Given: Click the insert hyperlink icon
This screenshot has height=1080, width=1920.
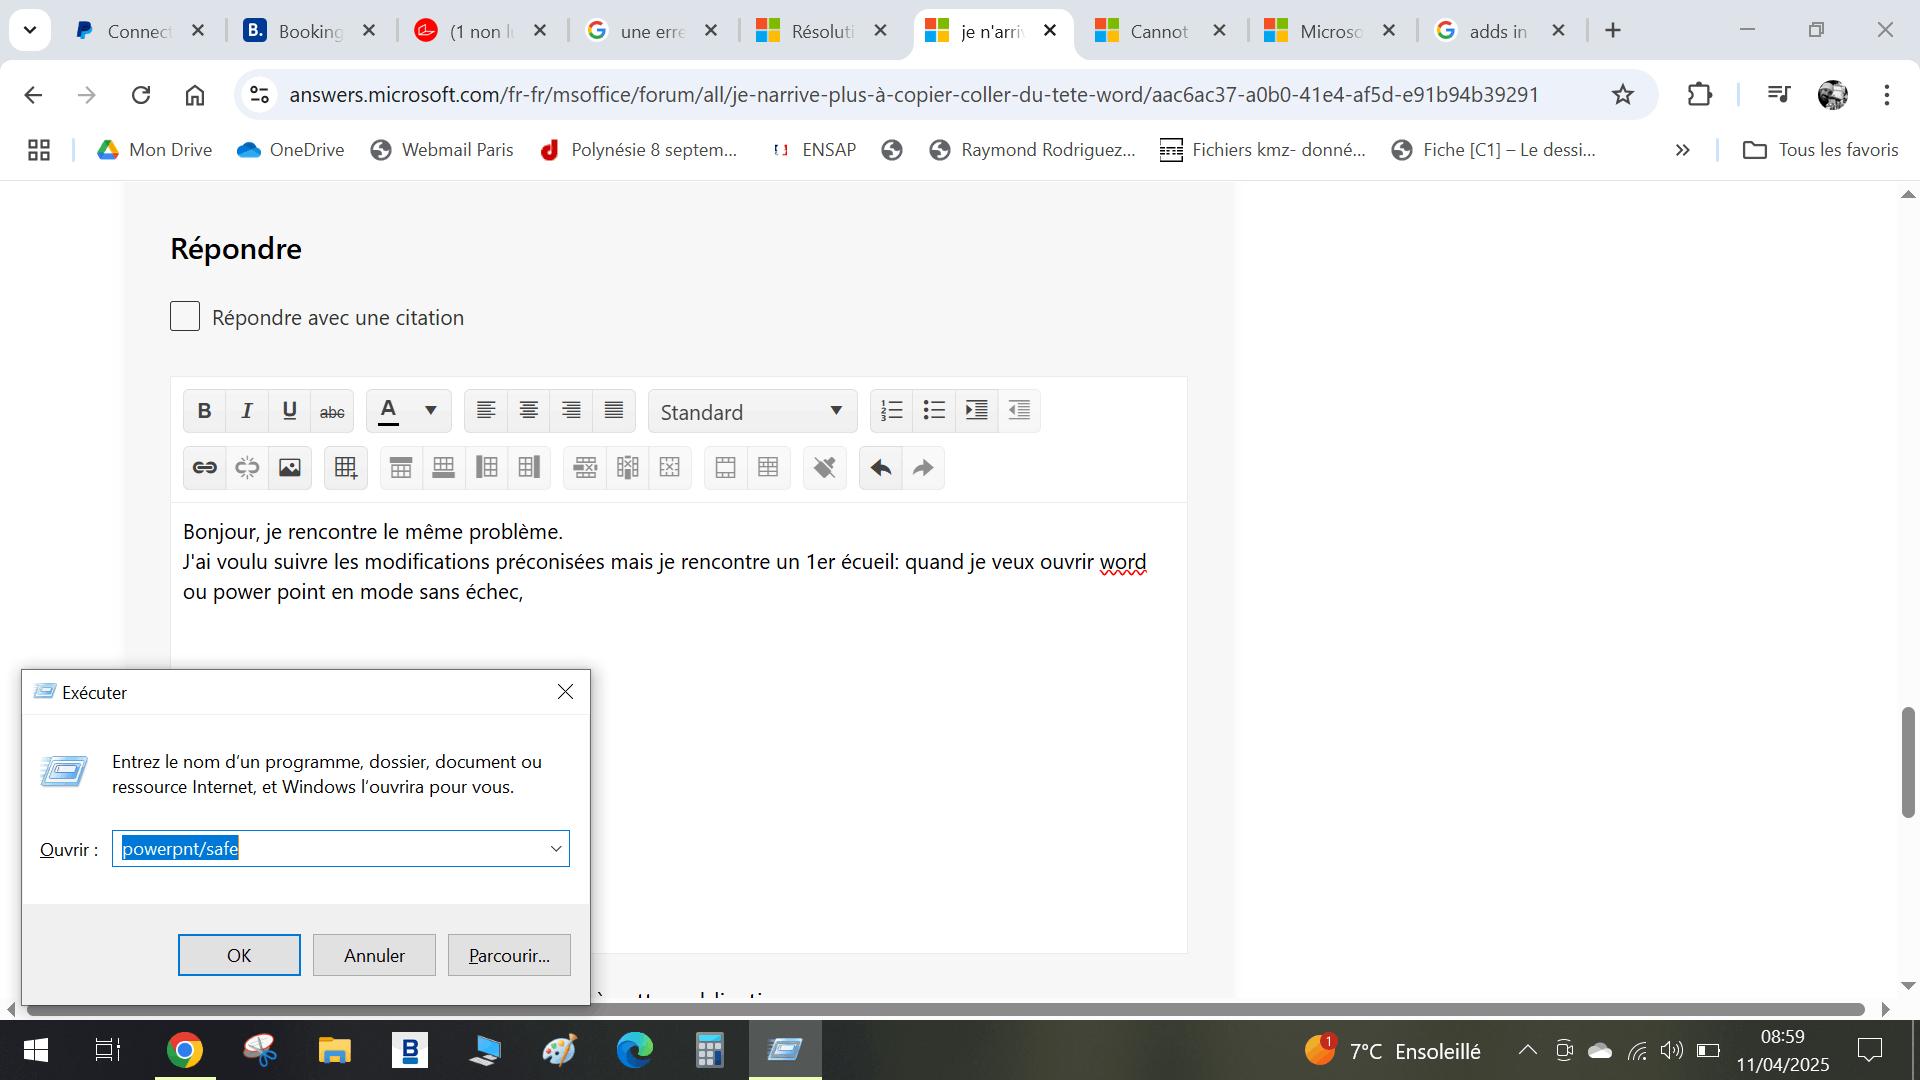Looking at the screenshot, I should tap(205, 468).
